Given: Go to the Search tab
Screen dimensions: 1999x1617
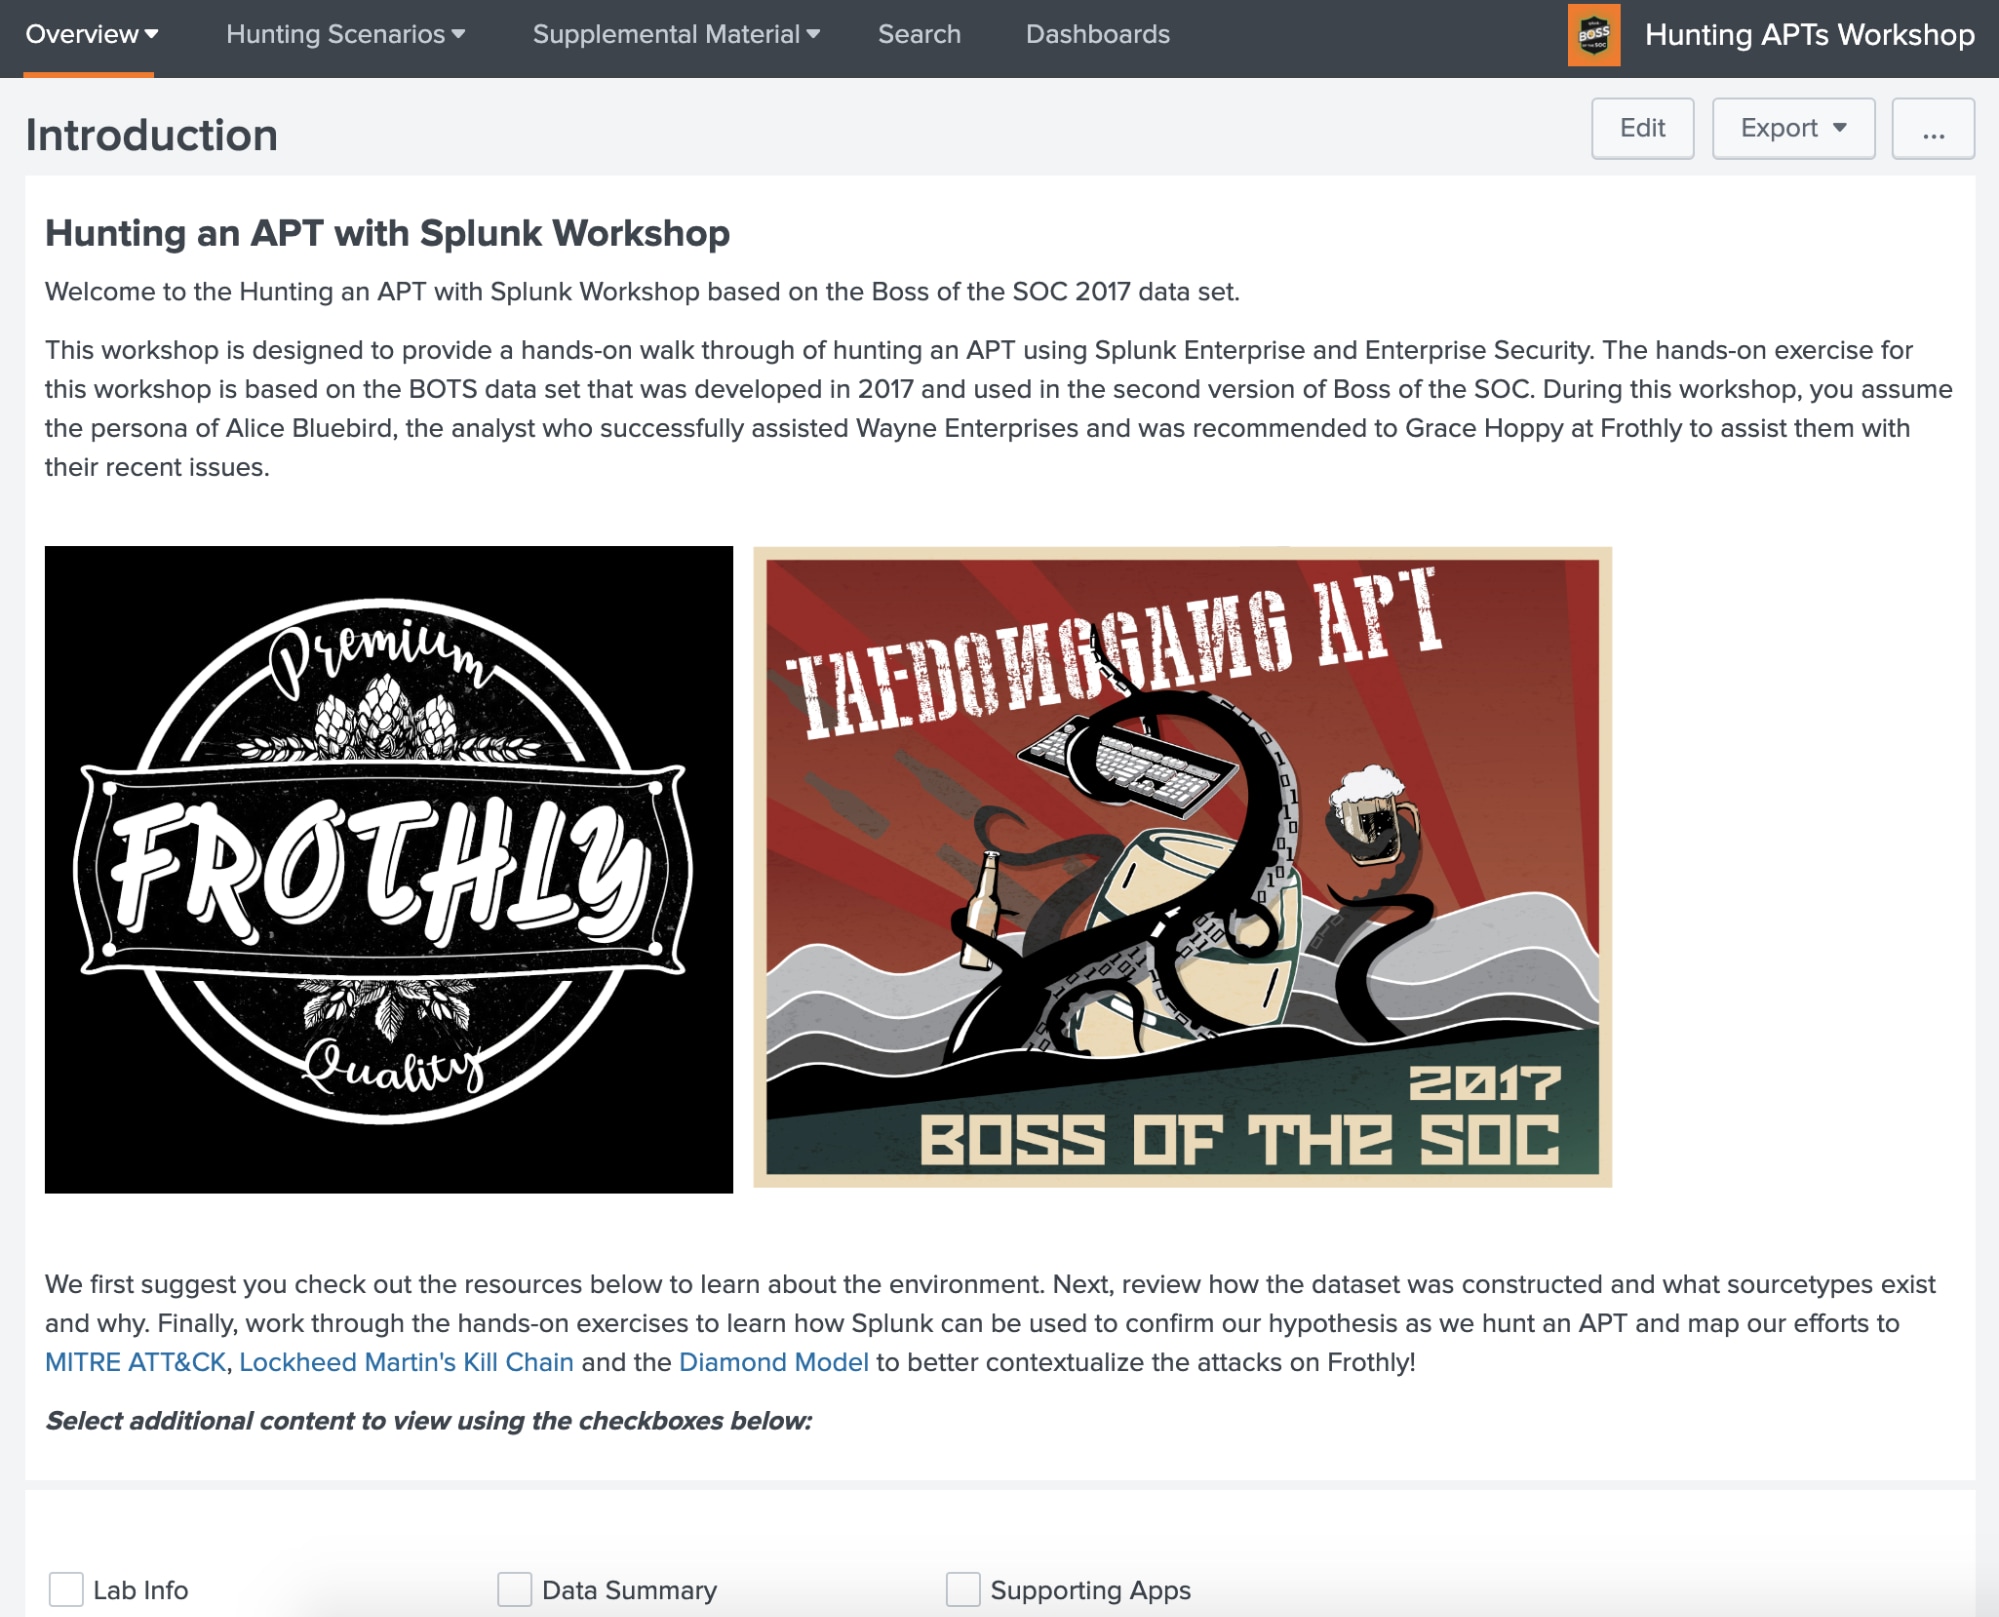Looking at the screenshot, I should [x=919, y=34].
